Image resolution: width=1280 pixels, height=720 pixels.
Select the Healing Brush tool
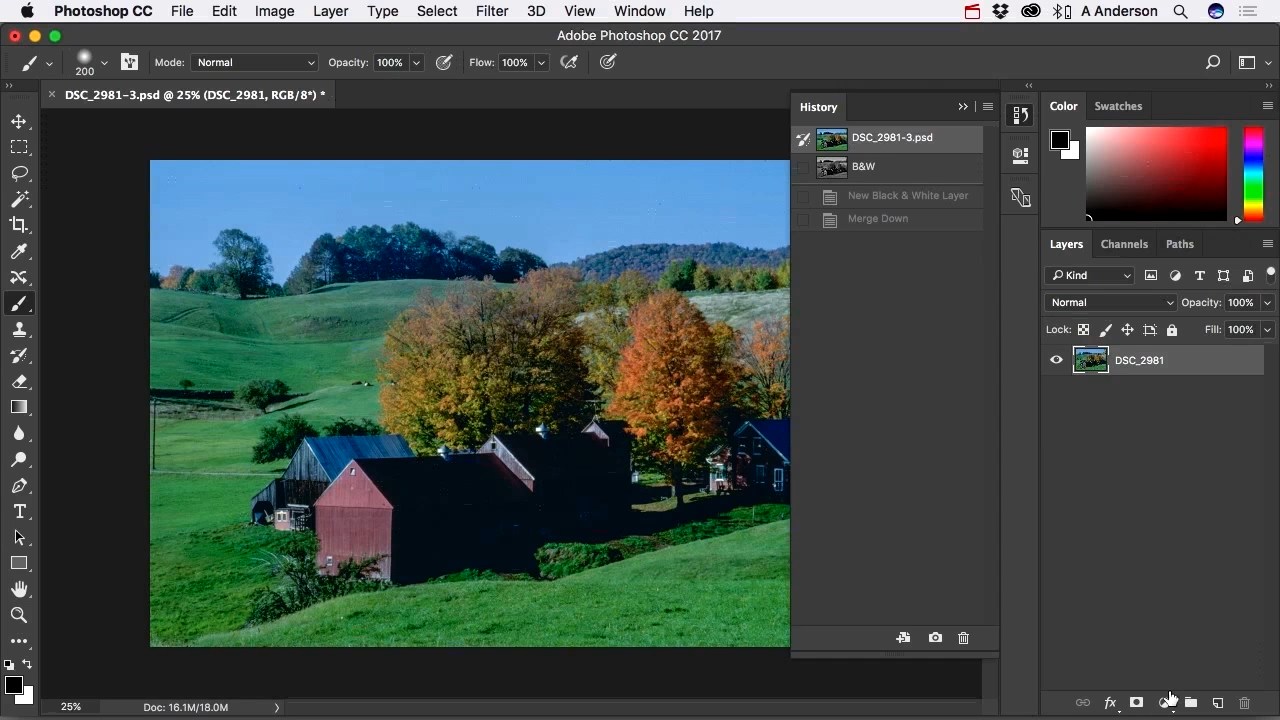click(x=19, y=277)
